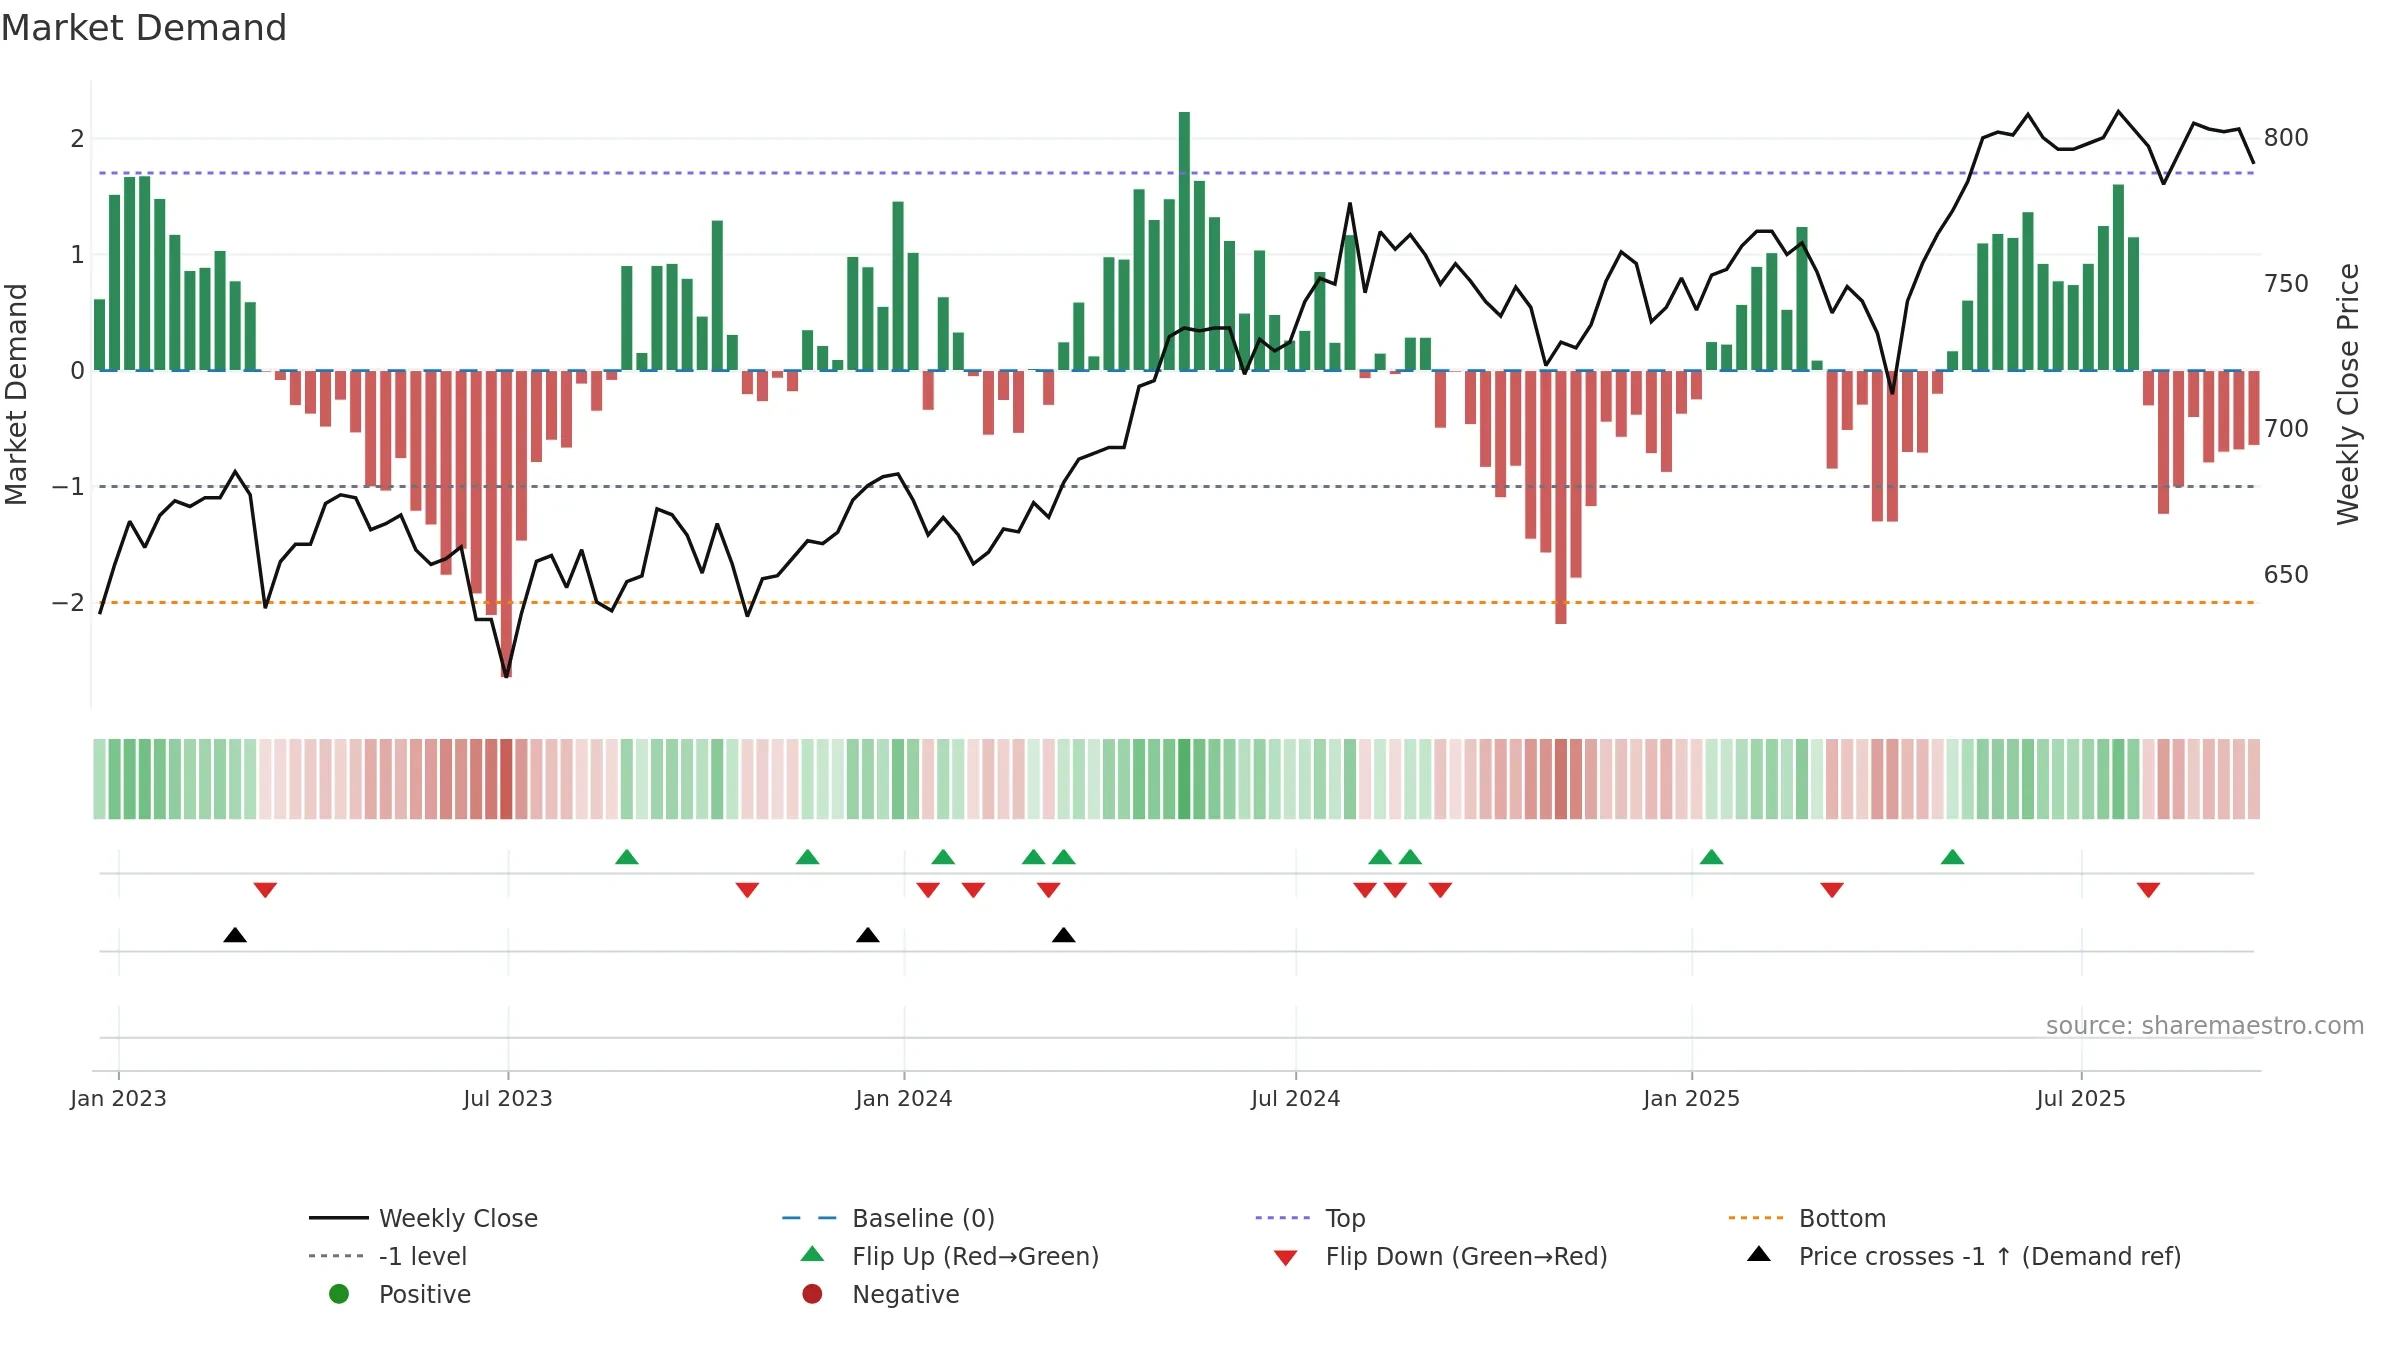Click the Positive legend label
The image size is (2400, 1350).
click(x=425, y=1294)
